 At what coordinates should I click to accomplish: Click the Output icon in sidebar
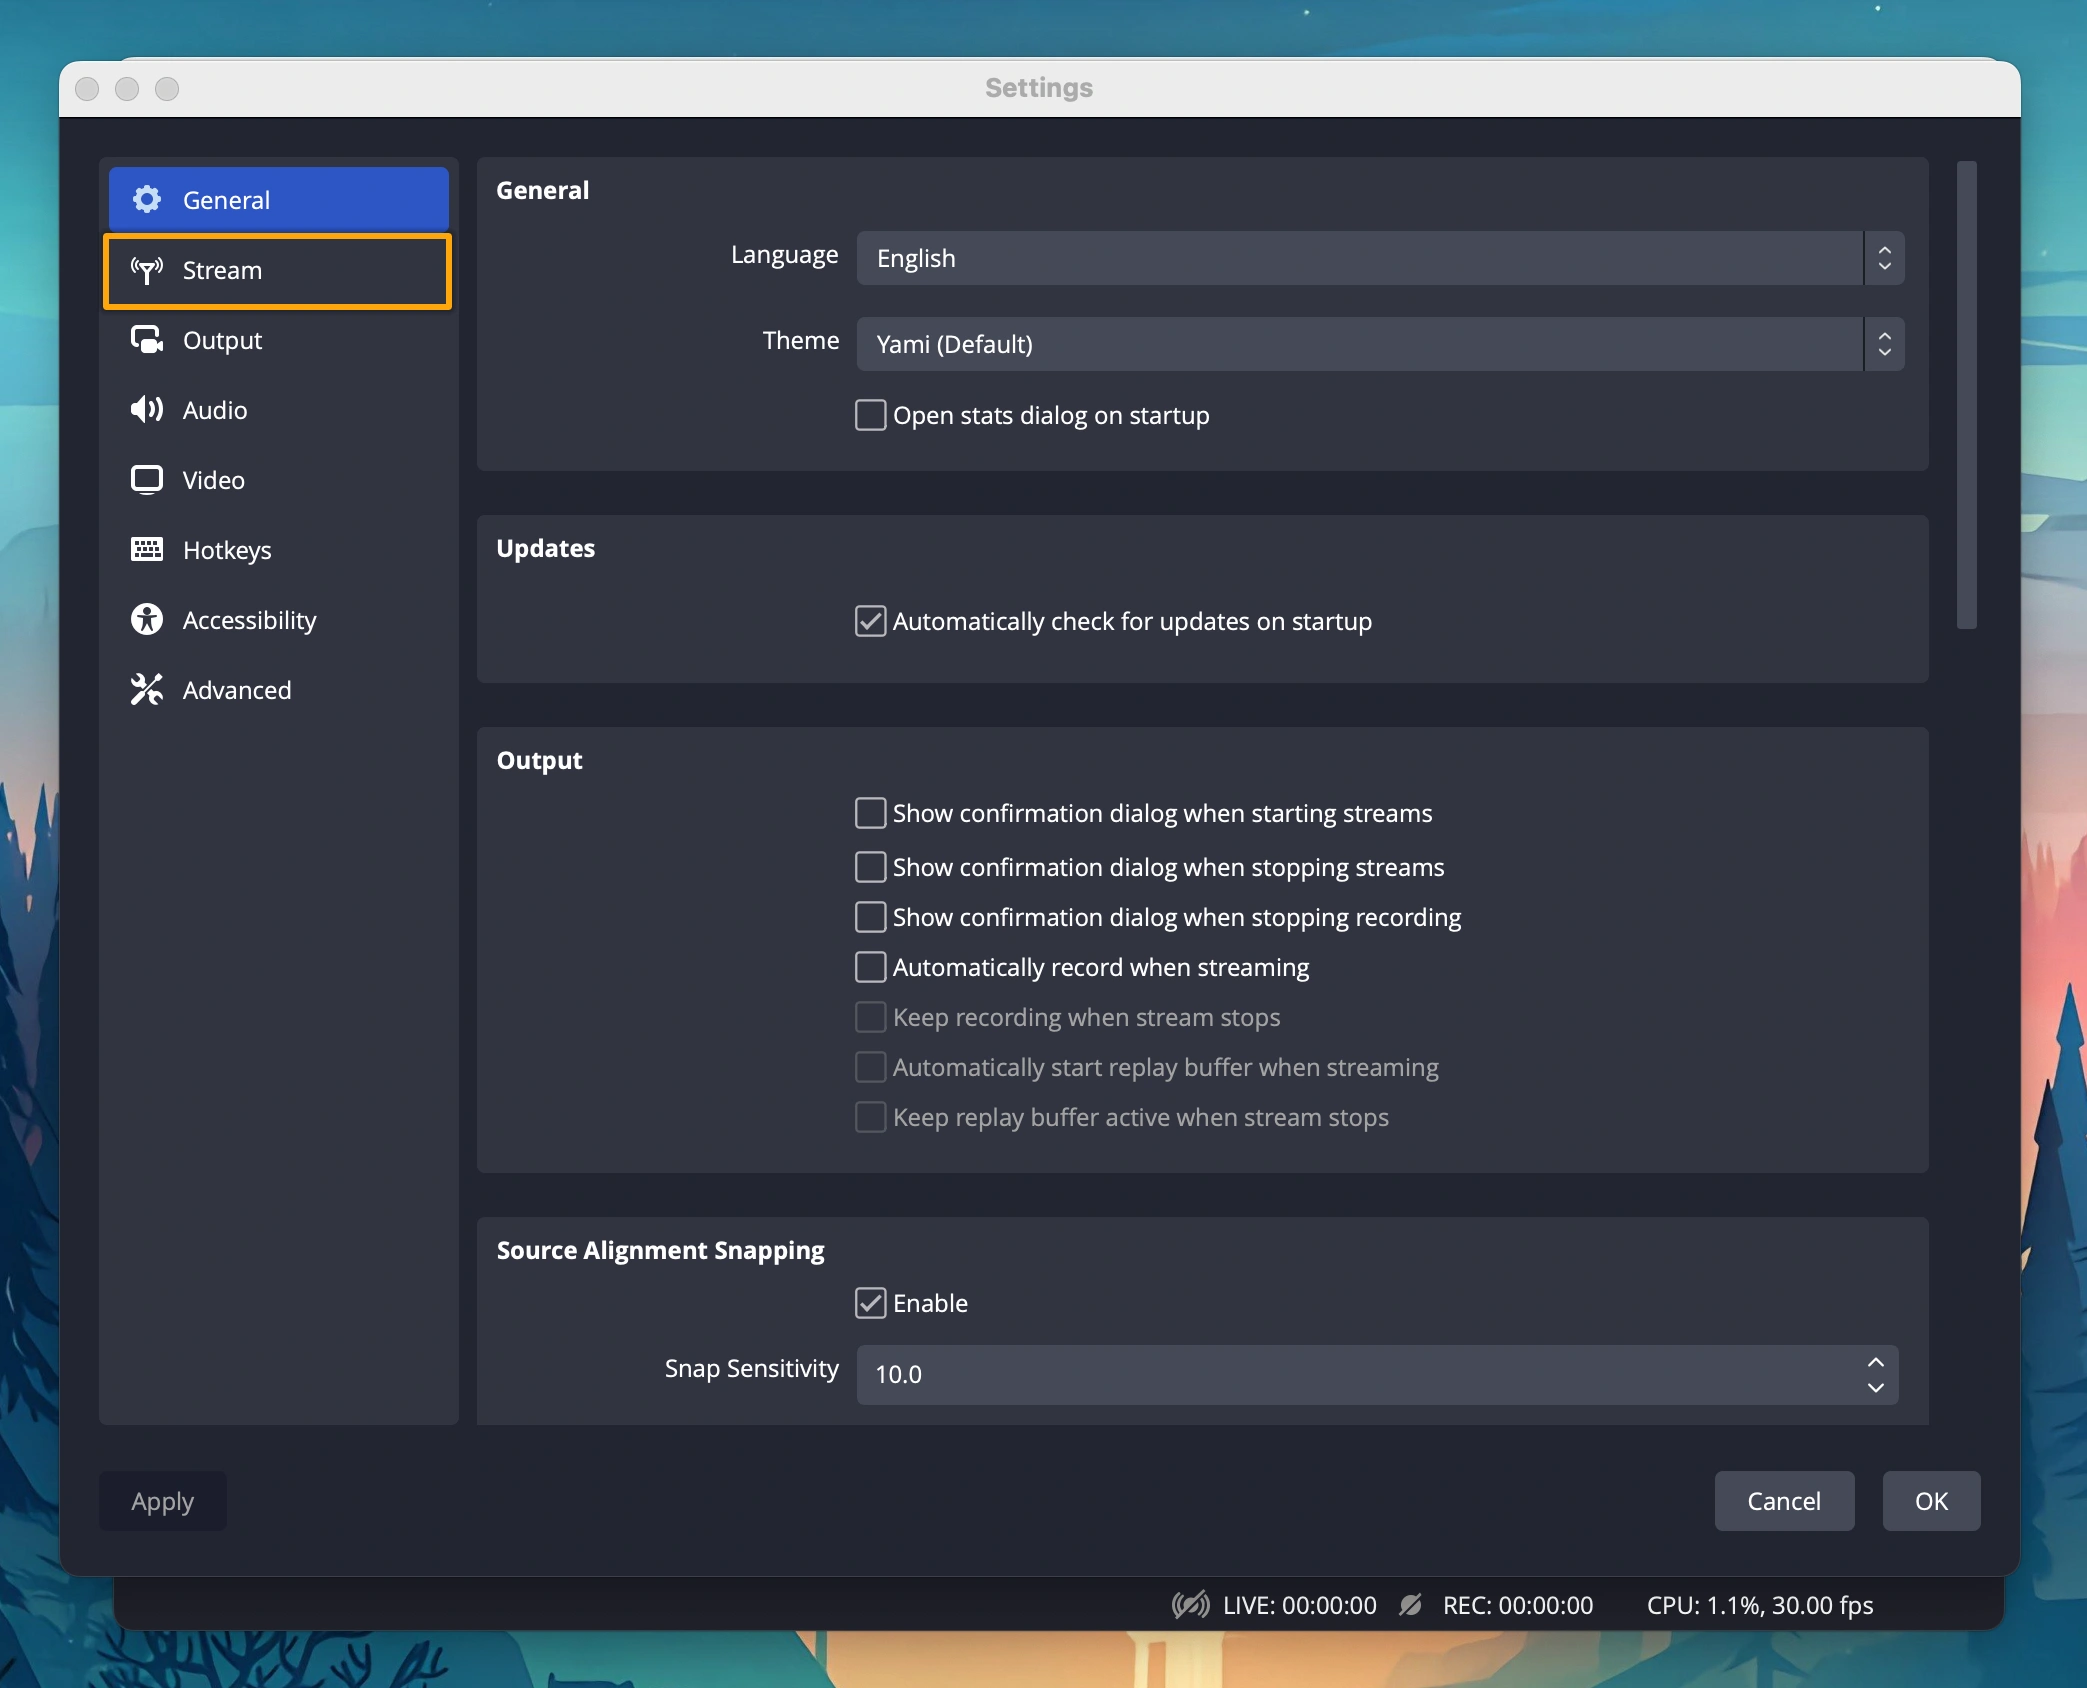click(x=147, y=340)
